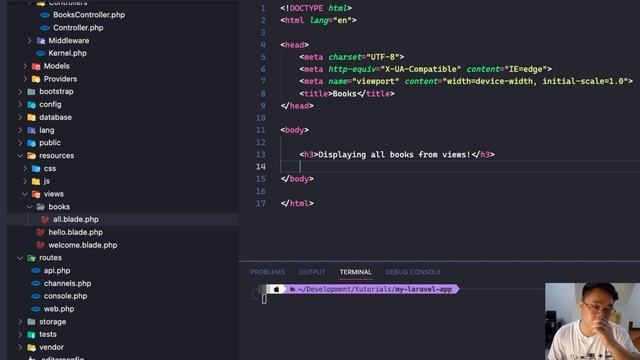Screen dimensions: 640x360
Task: Click the meta charset line text
Action: (x=351, y=57)
